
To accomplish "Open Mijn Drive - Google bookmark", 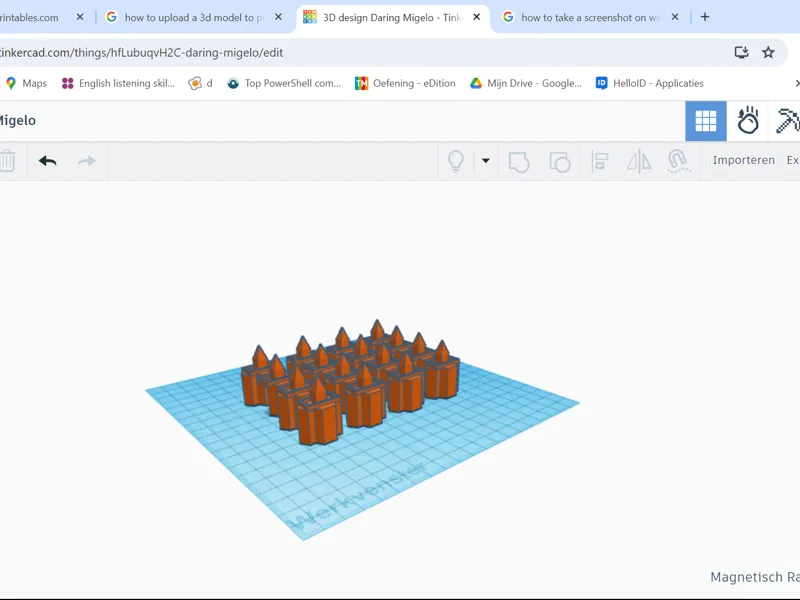I will pyautogui.click(x=526, y=83).
